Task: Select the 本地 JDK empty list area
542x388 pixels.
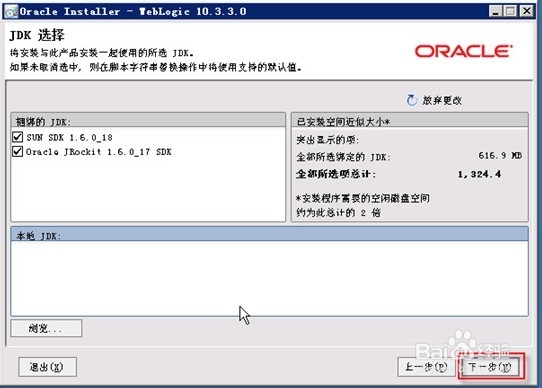Action: pos(269,278)
